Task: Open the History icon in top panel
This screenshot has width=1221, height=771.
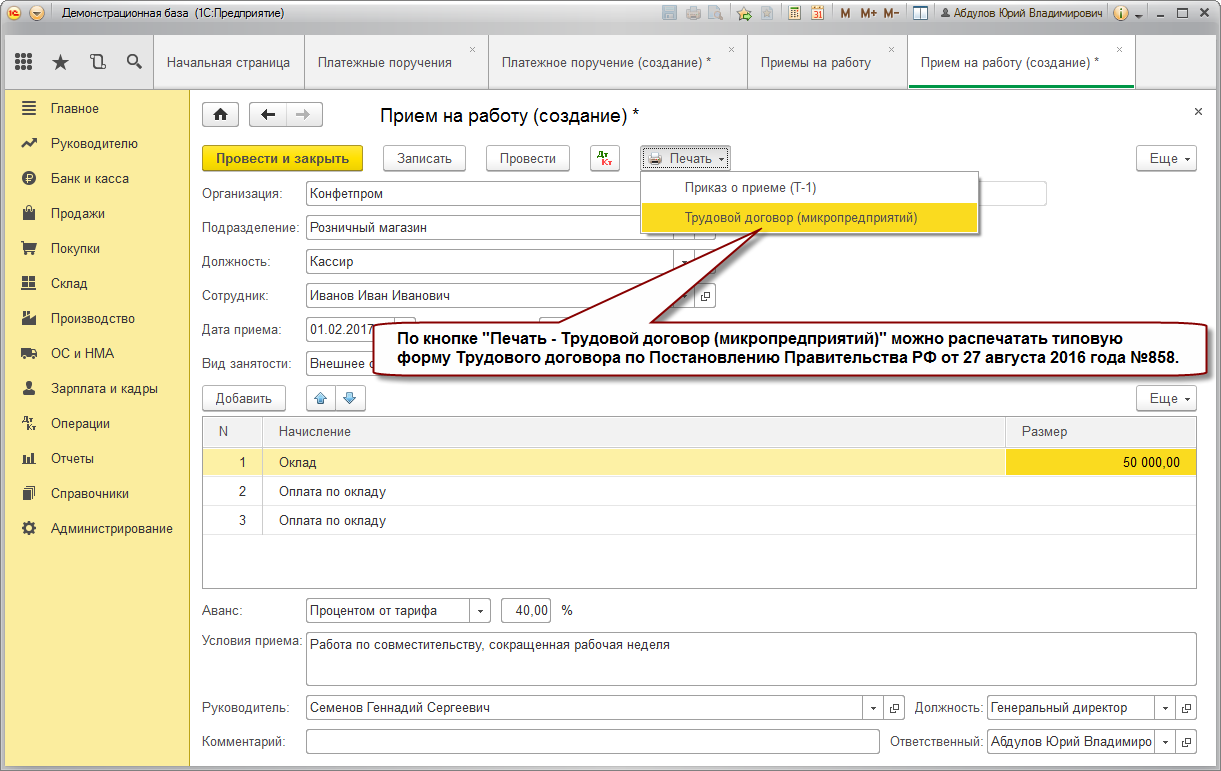Action: 97,62
